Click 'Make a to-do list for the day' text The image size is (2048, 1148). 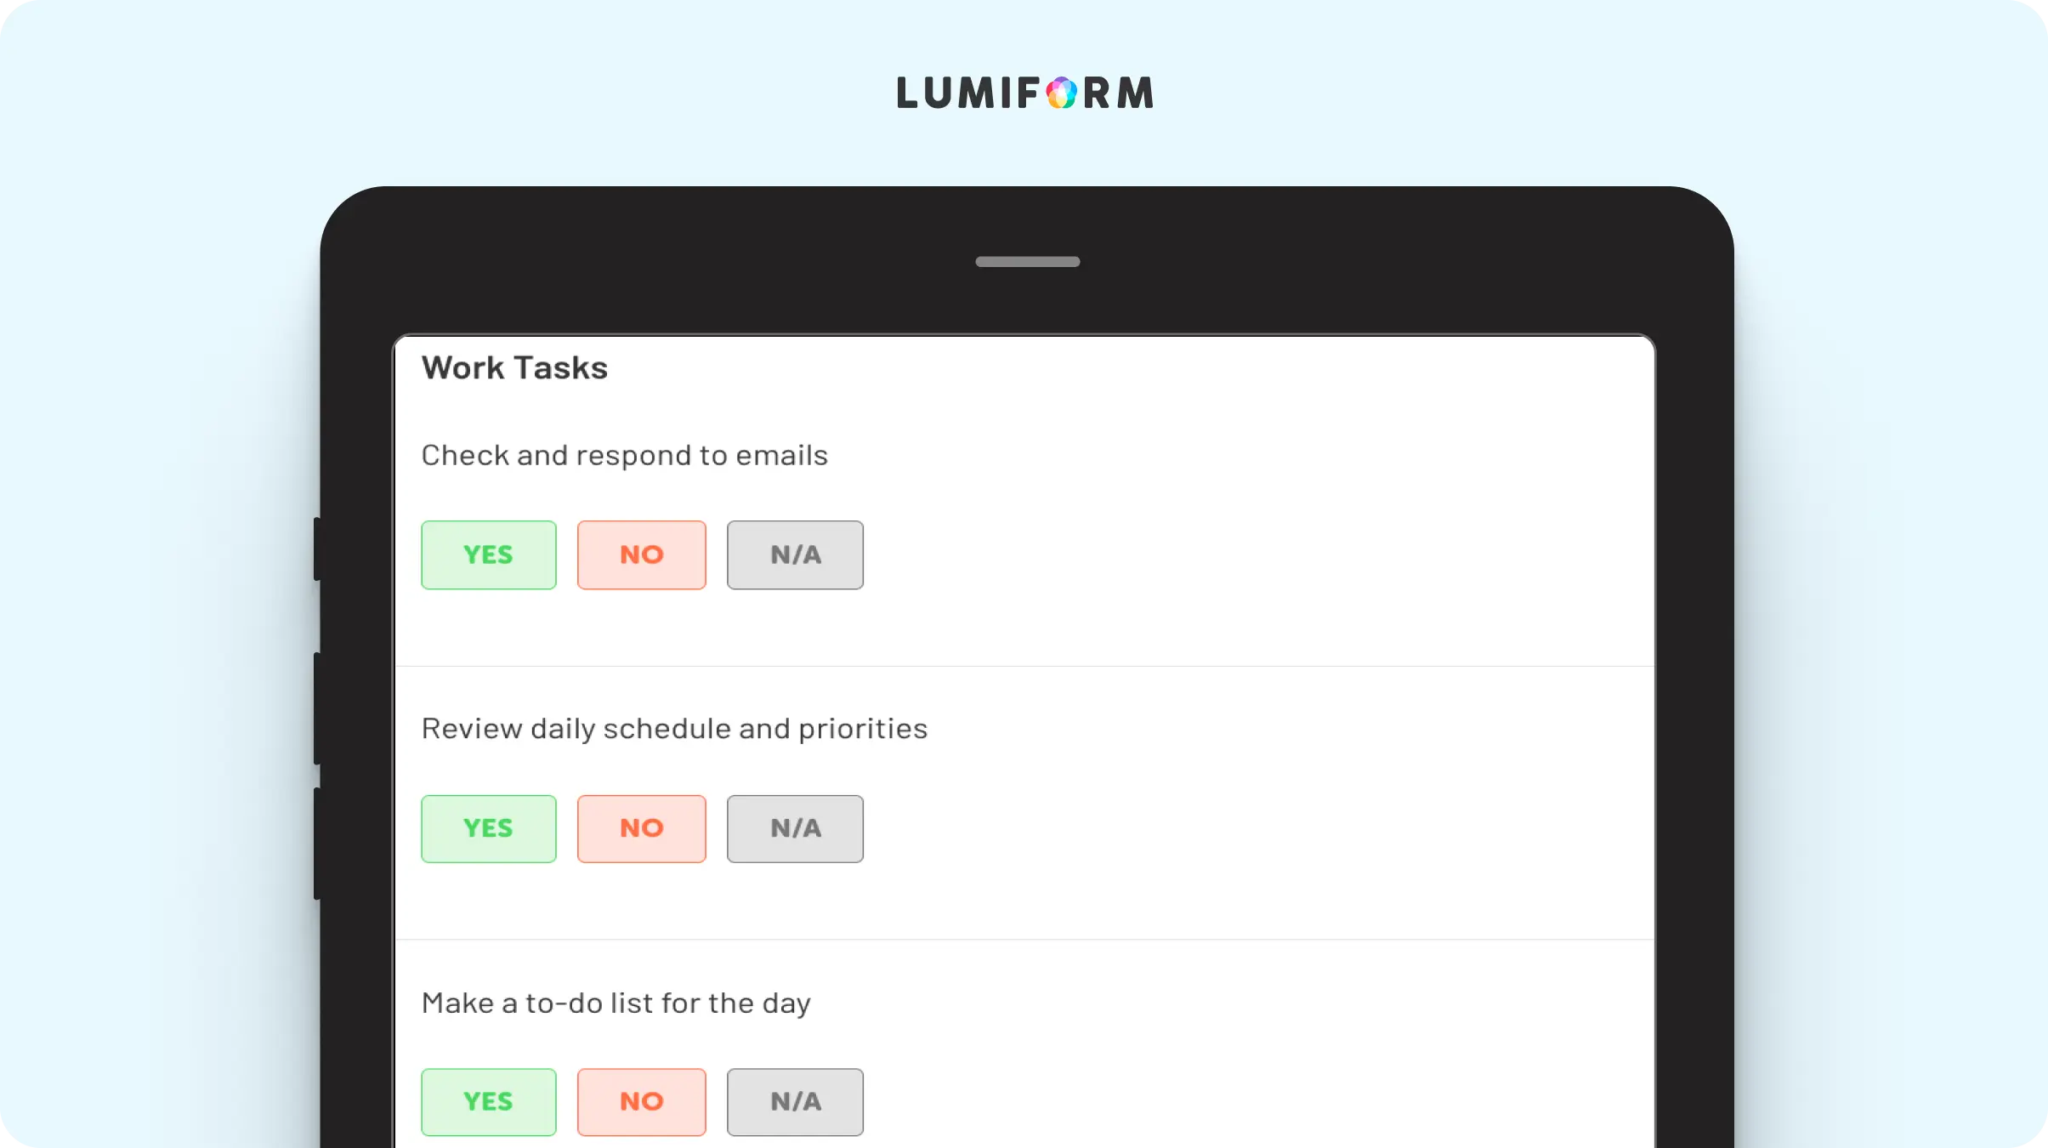click(x=615, y=1003)
